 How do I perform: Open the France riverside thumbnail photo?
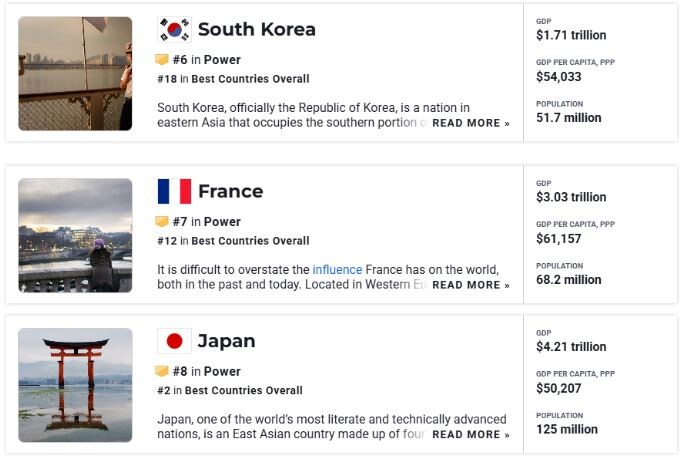pyautogui.click(x=75, y=235)
